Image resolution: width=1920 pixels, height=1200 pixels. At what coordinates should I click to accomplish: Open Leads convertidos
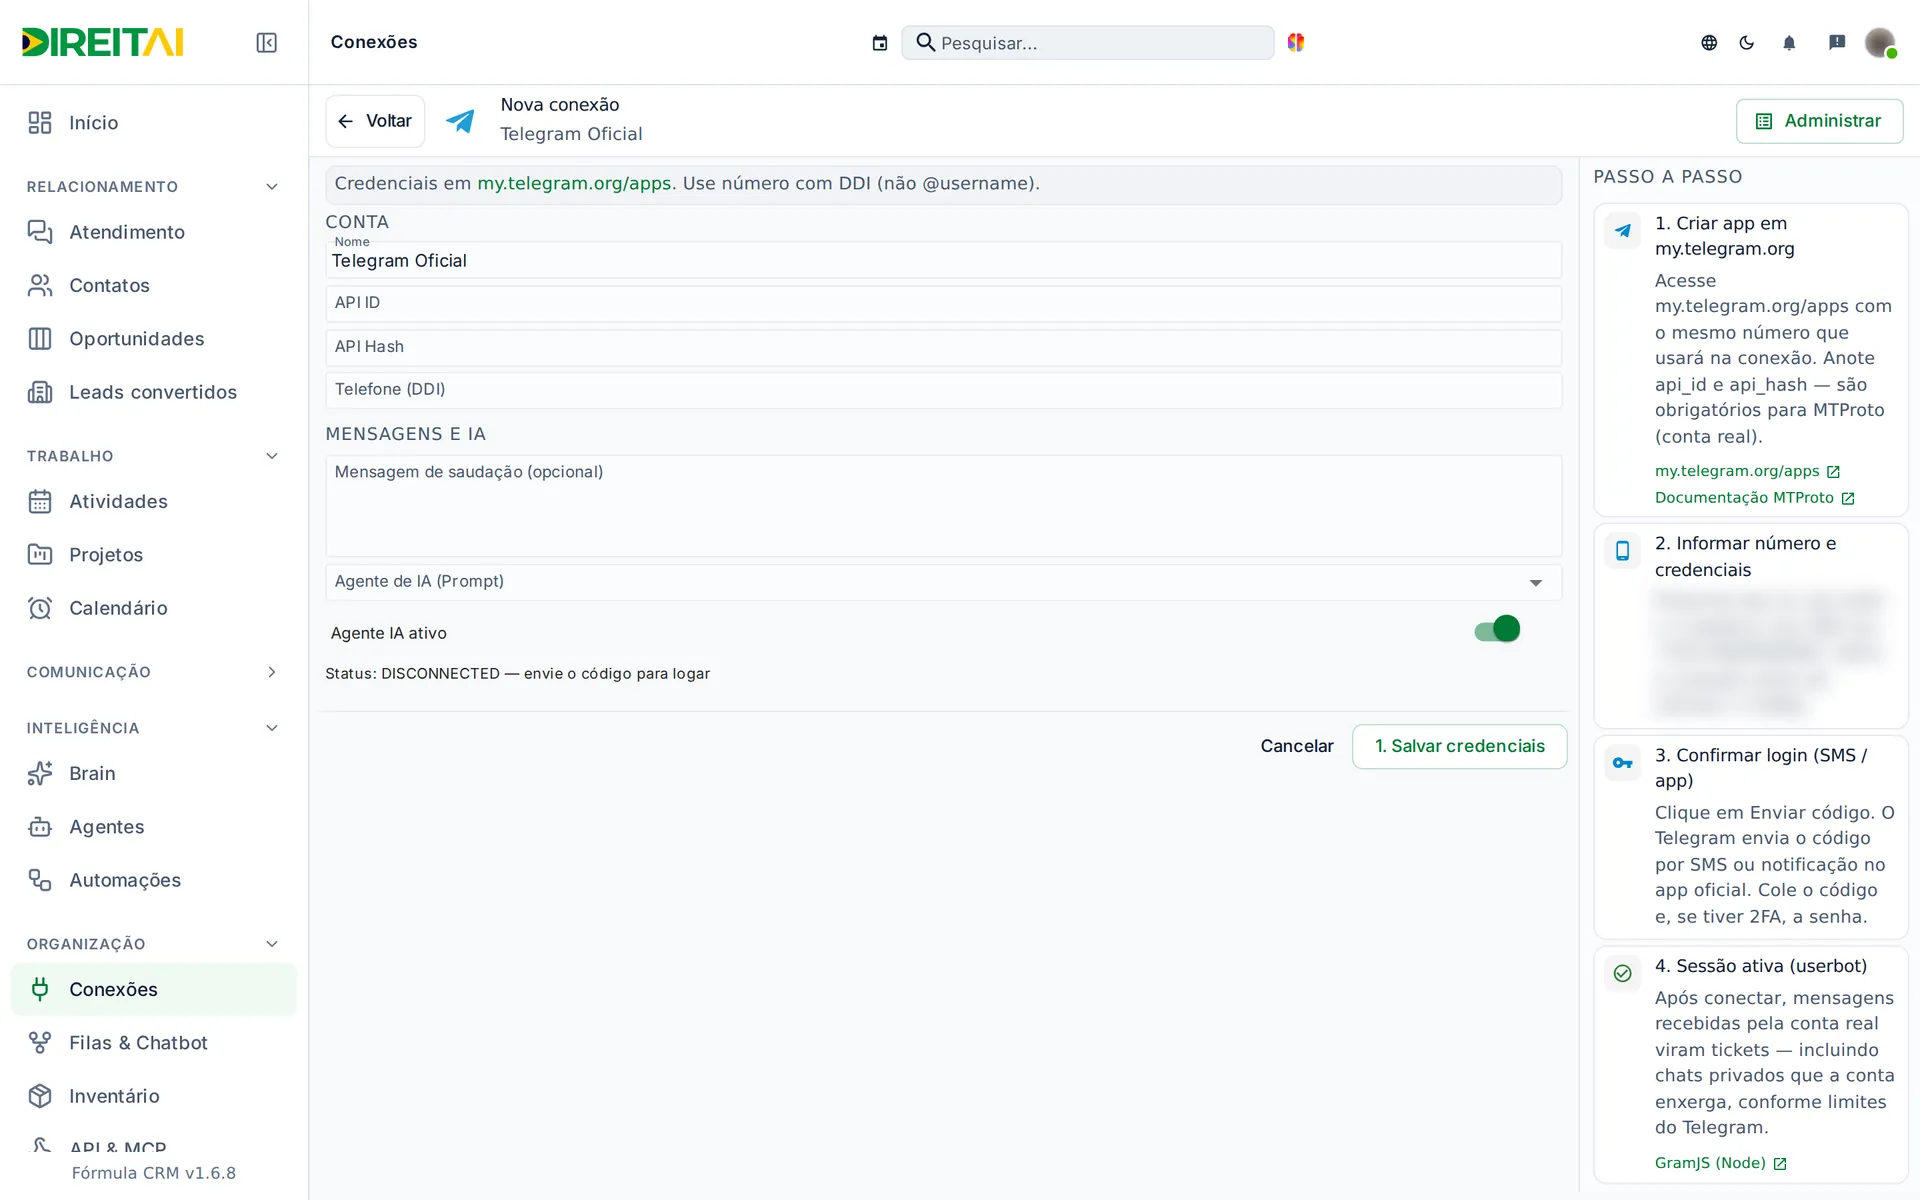[x=154, y=392]
